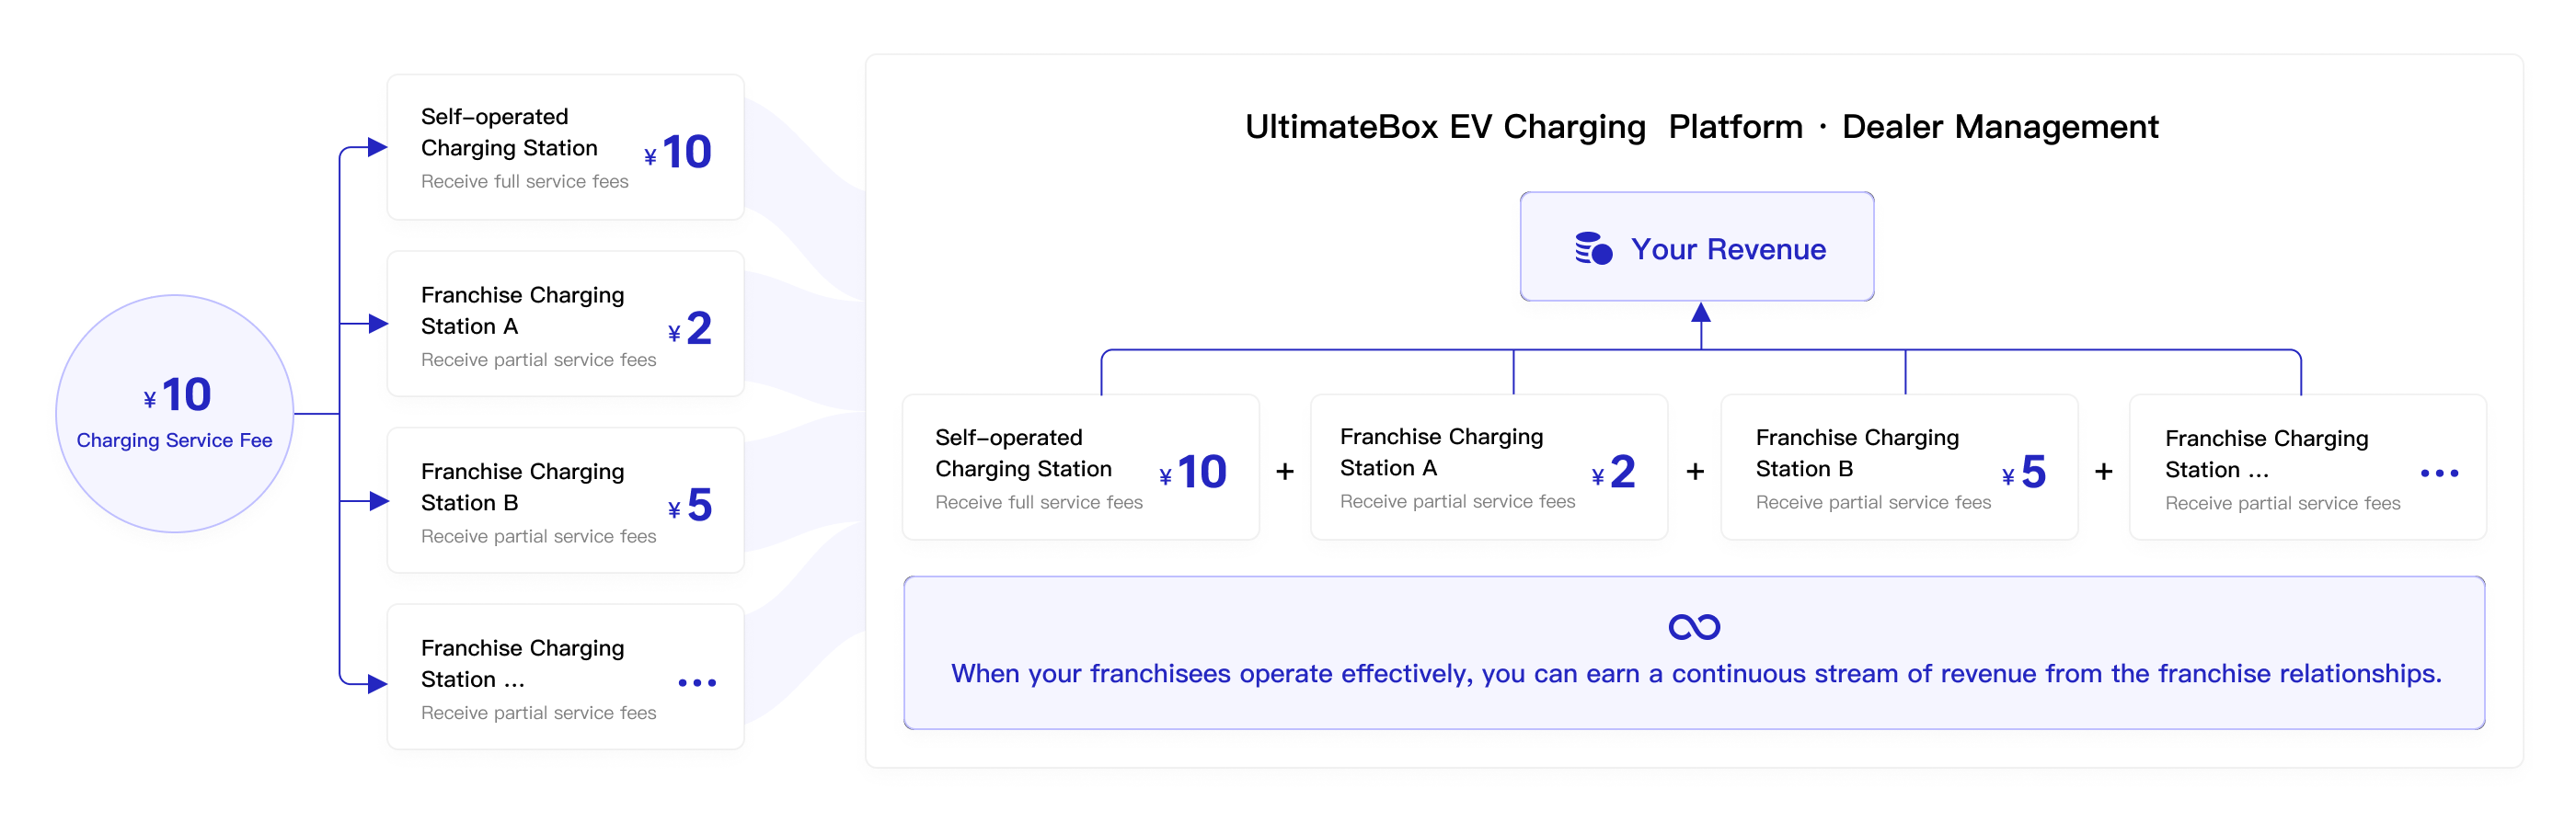Click the plus sign between Self-operated and Station A cards
This screenshot has width=2576, height=822.
(x=1285, y=471)
